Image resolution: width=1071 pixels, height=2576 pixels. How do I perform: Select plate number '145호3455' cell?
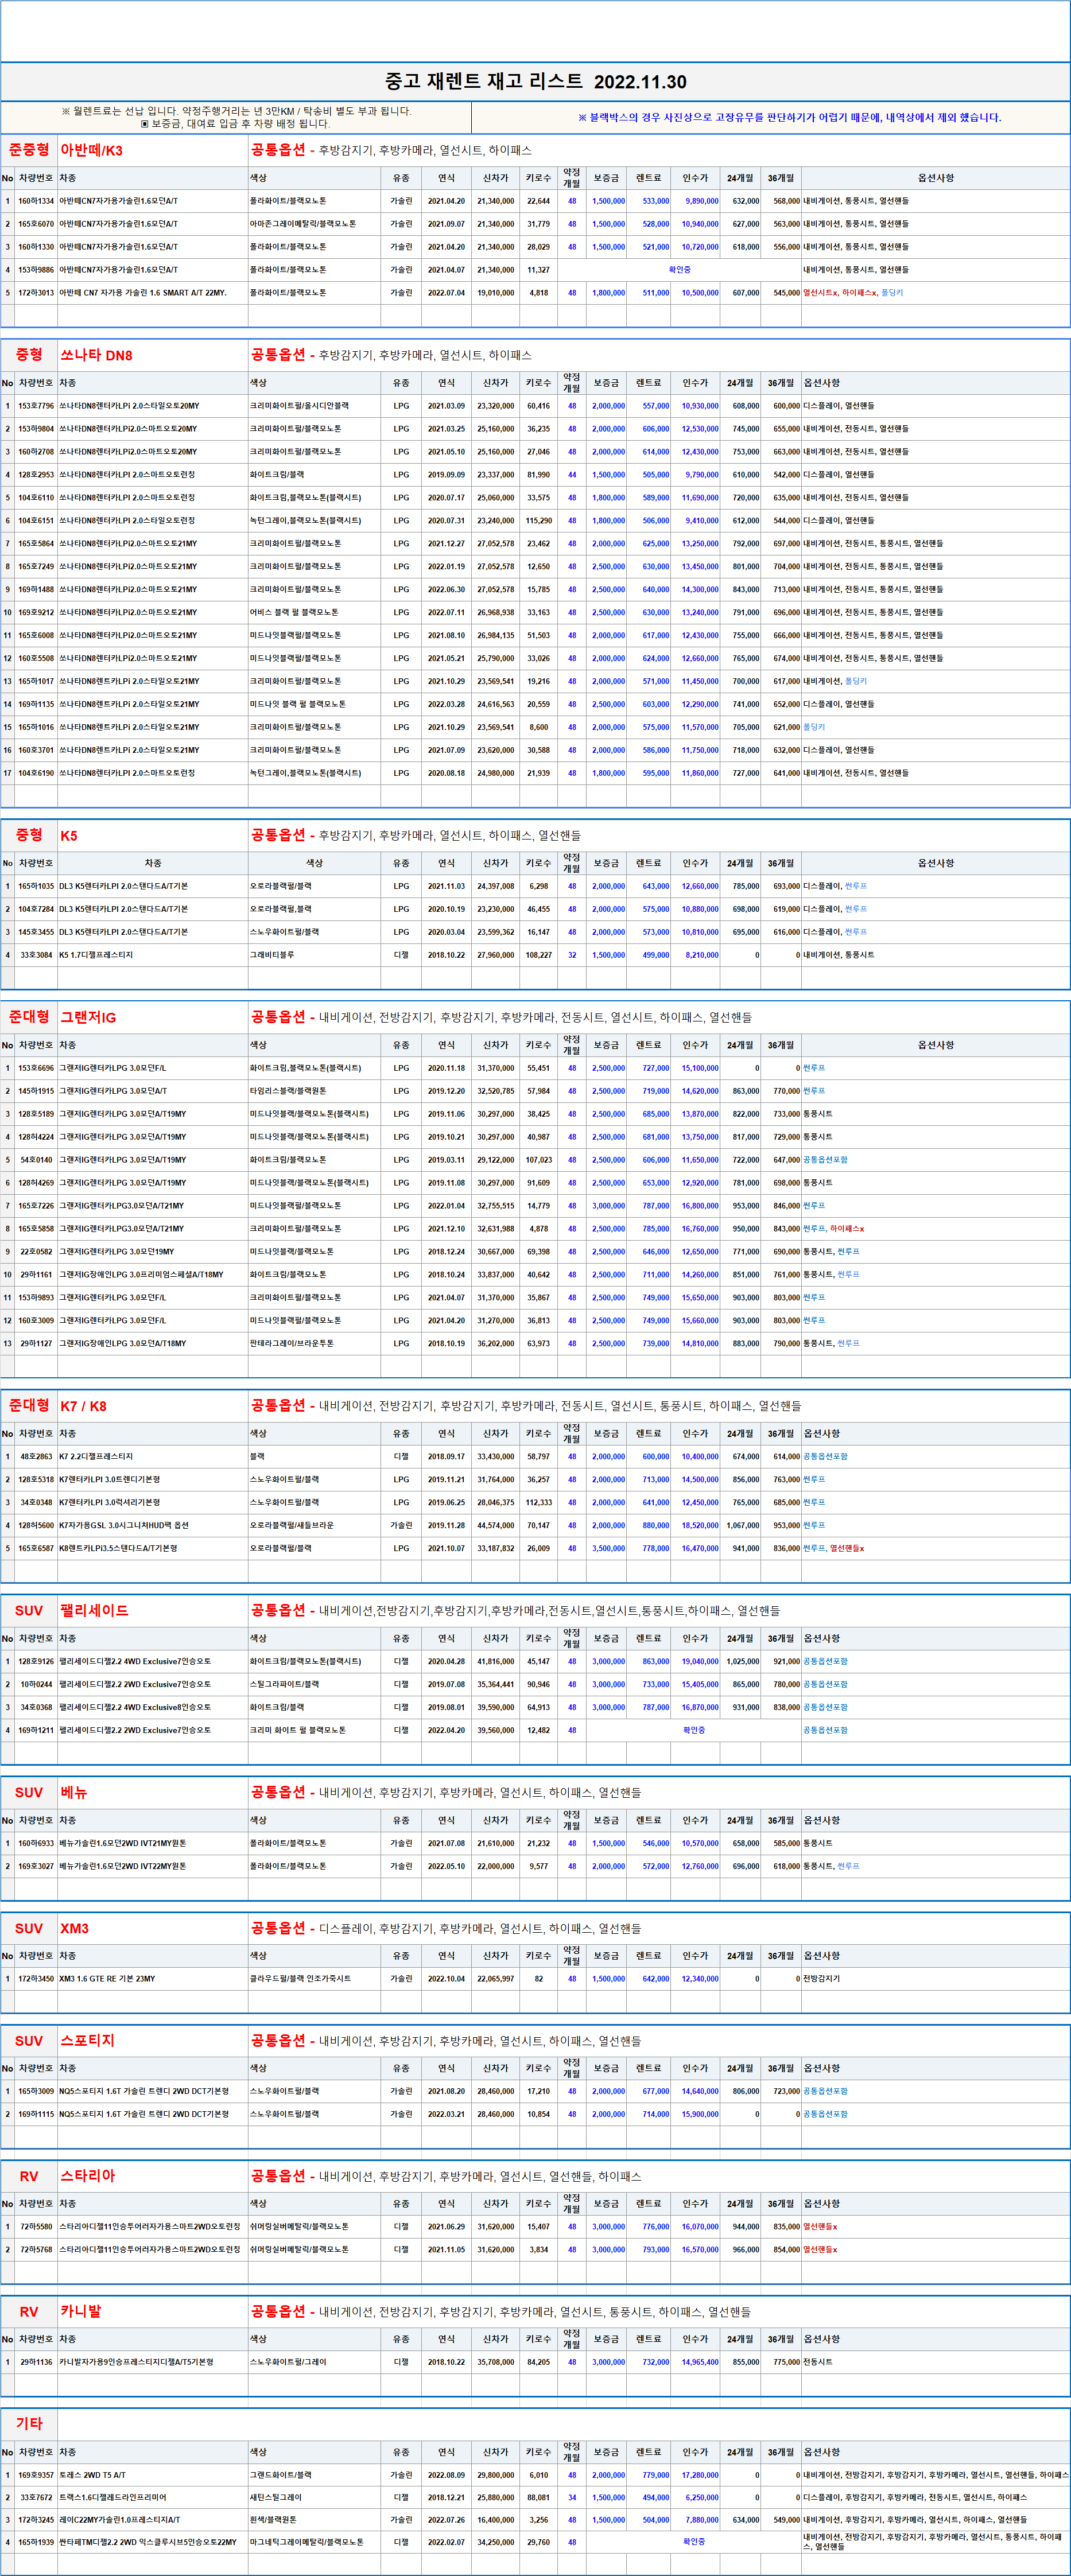click(x=36, y=932)
